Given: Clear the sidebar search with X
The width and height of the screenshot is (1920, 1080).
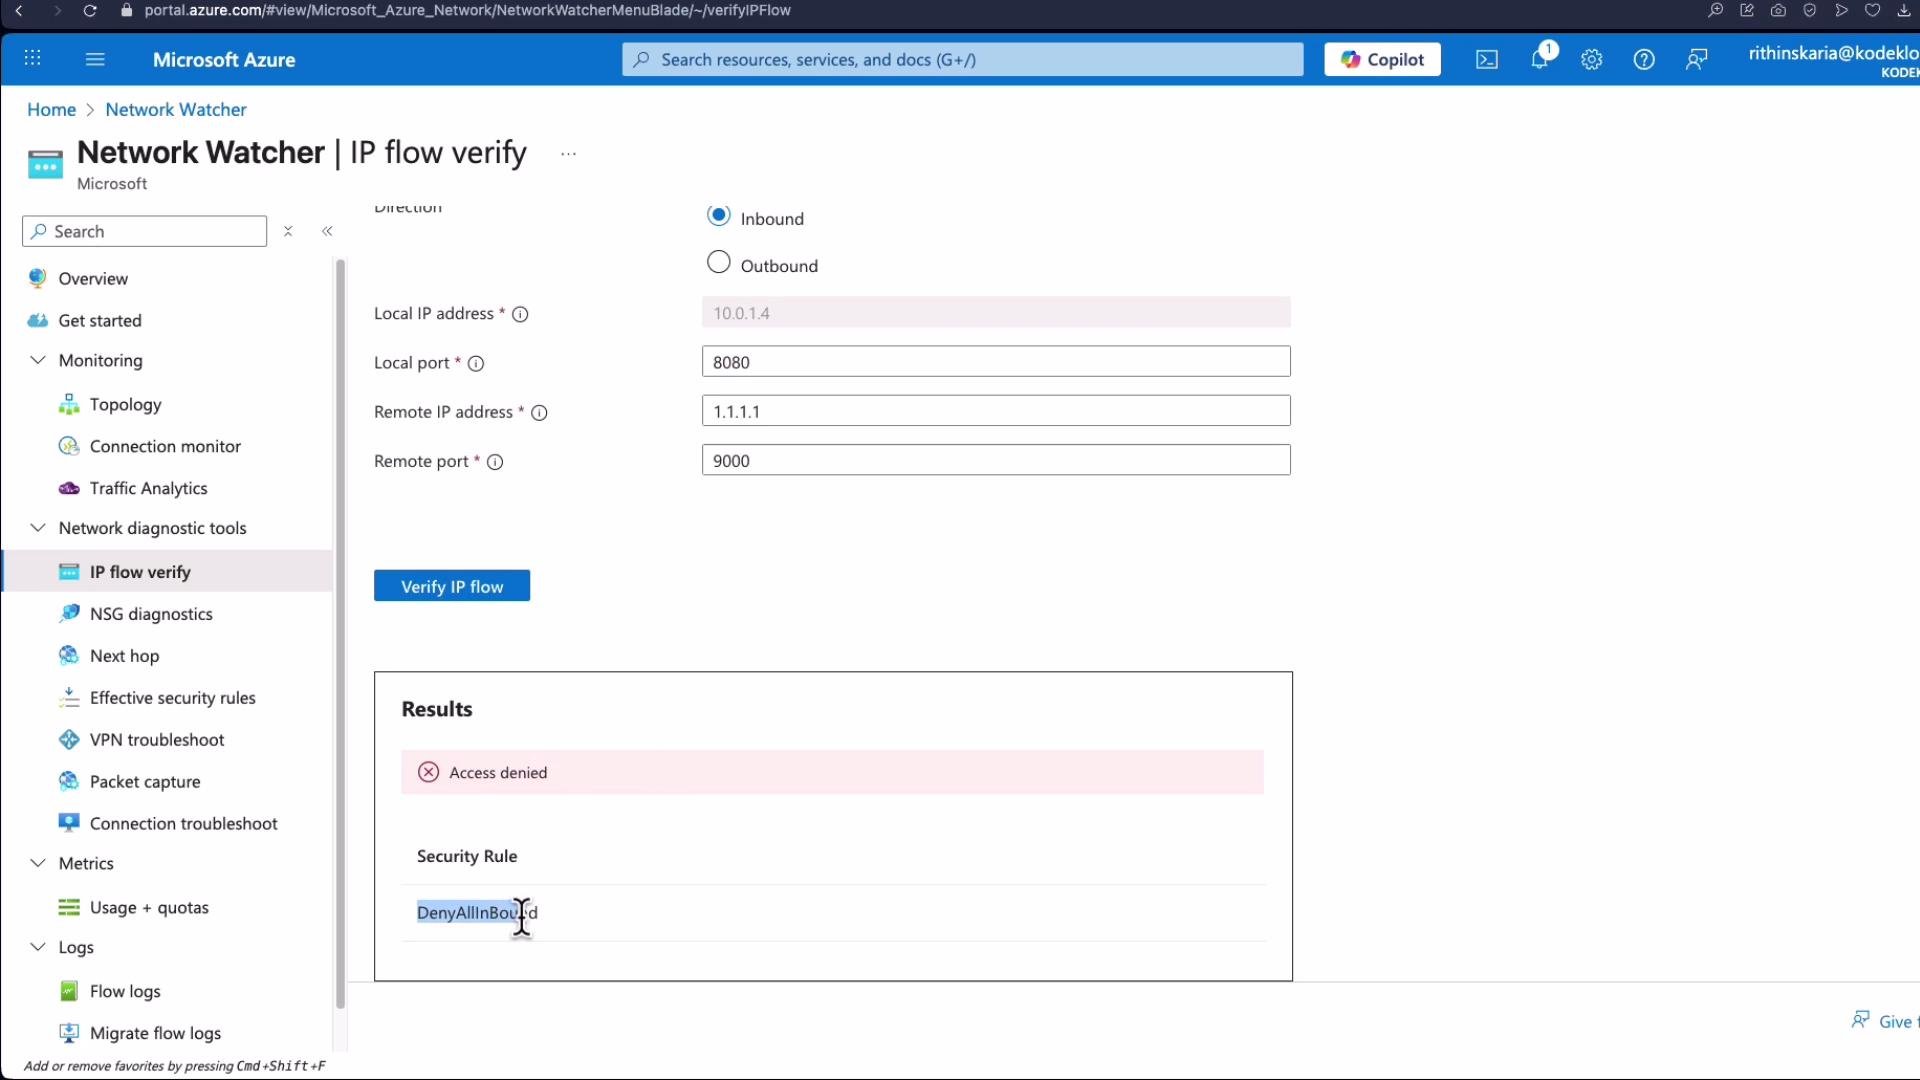Looking at the screenshot, I should (x=288, y=231).
